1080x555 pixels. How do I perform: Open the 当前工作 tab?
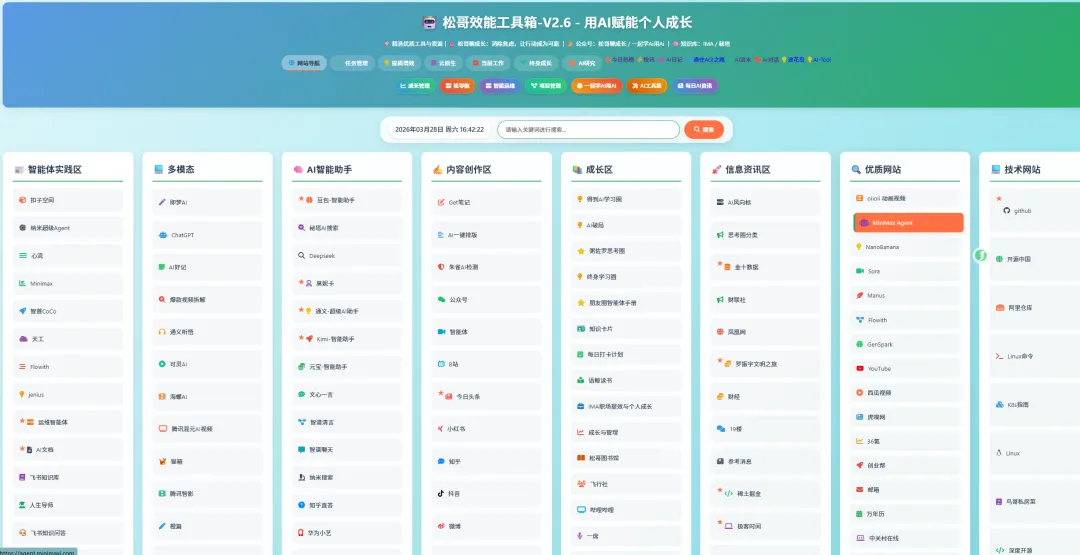488,63
